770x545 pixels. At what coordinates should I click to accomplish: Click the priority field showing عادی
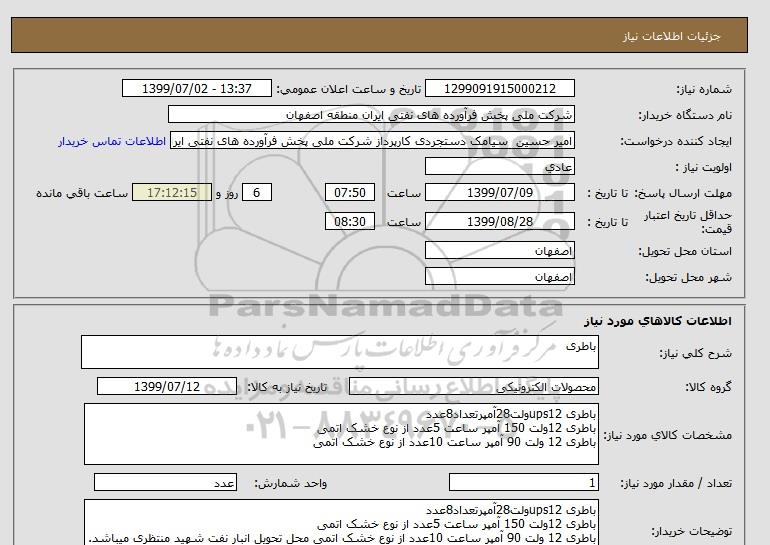(499, 167)
